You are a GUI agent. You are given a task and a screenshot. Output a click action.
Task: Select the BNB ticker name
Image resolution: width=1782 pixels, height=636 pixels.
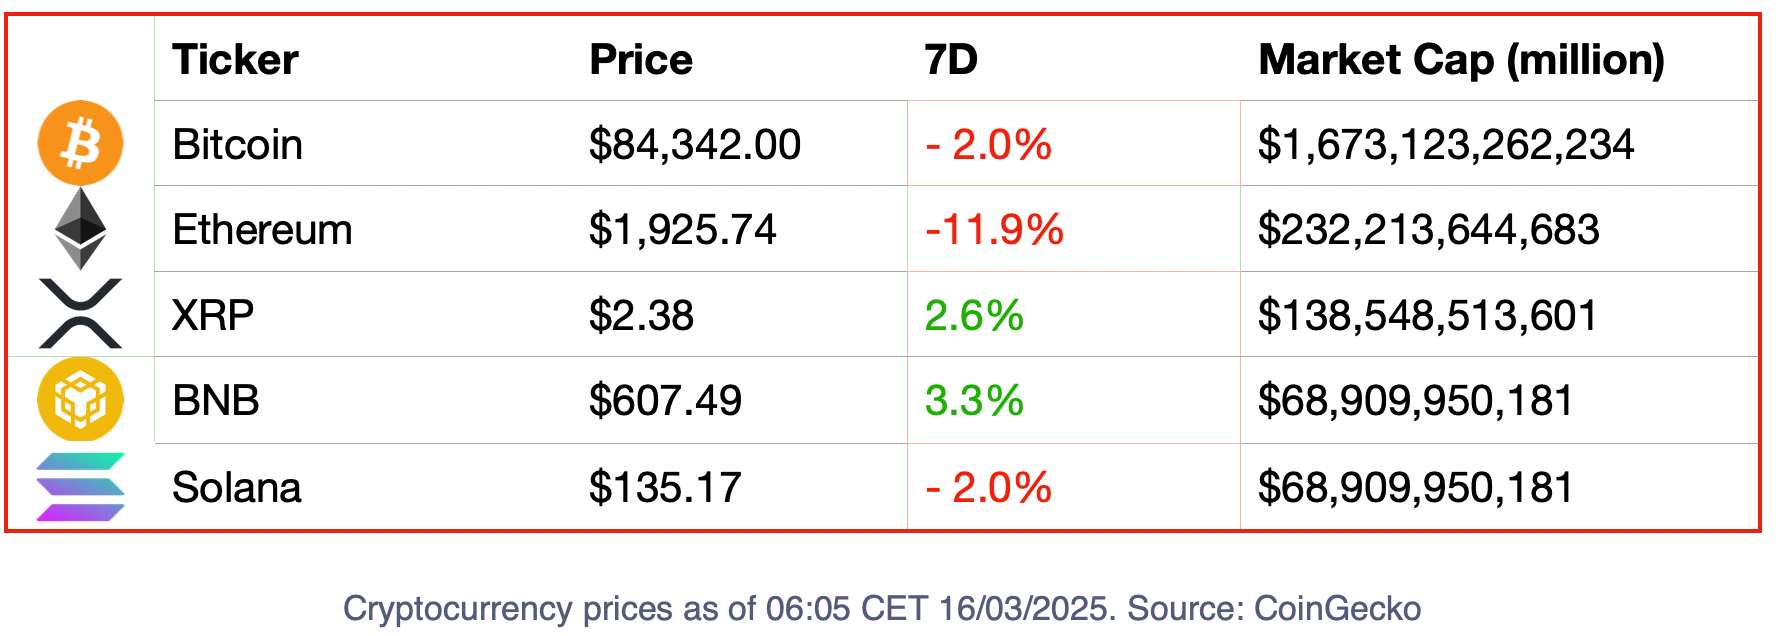point(216,401)
